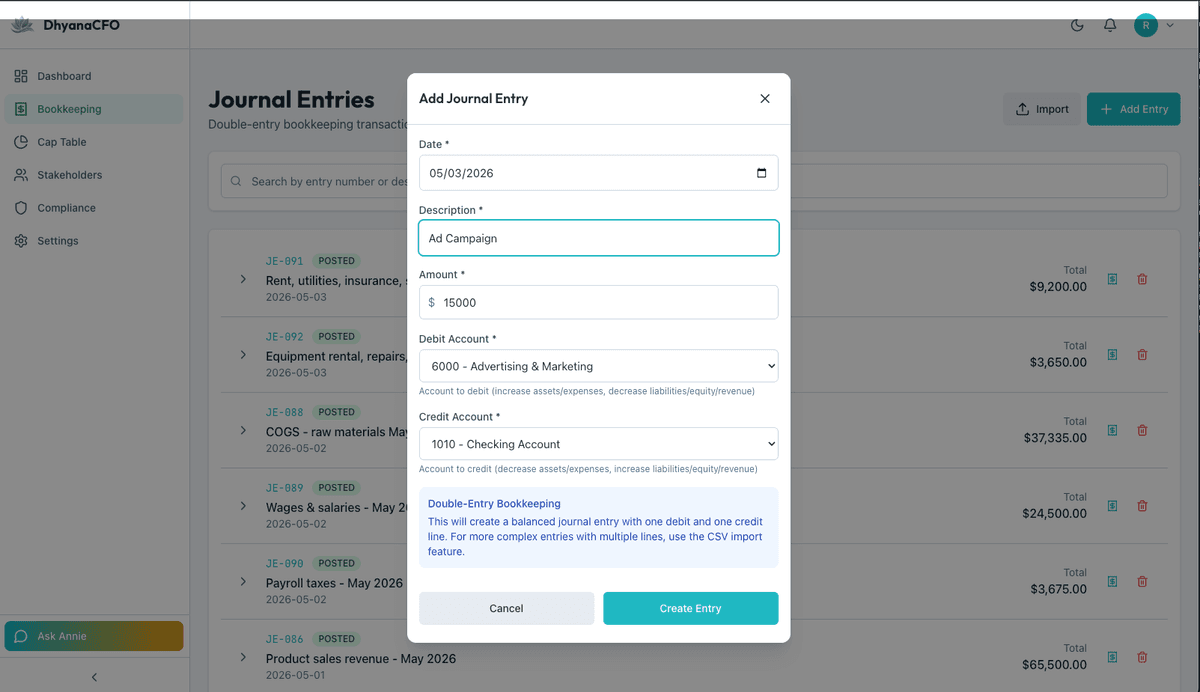The width and height of the screenshot is (1200, 692).
Task: Click the Compliance shield icon
Action: coord(21,208)
